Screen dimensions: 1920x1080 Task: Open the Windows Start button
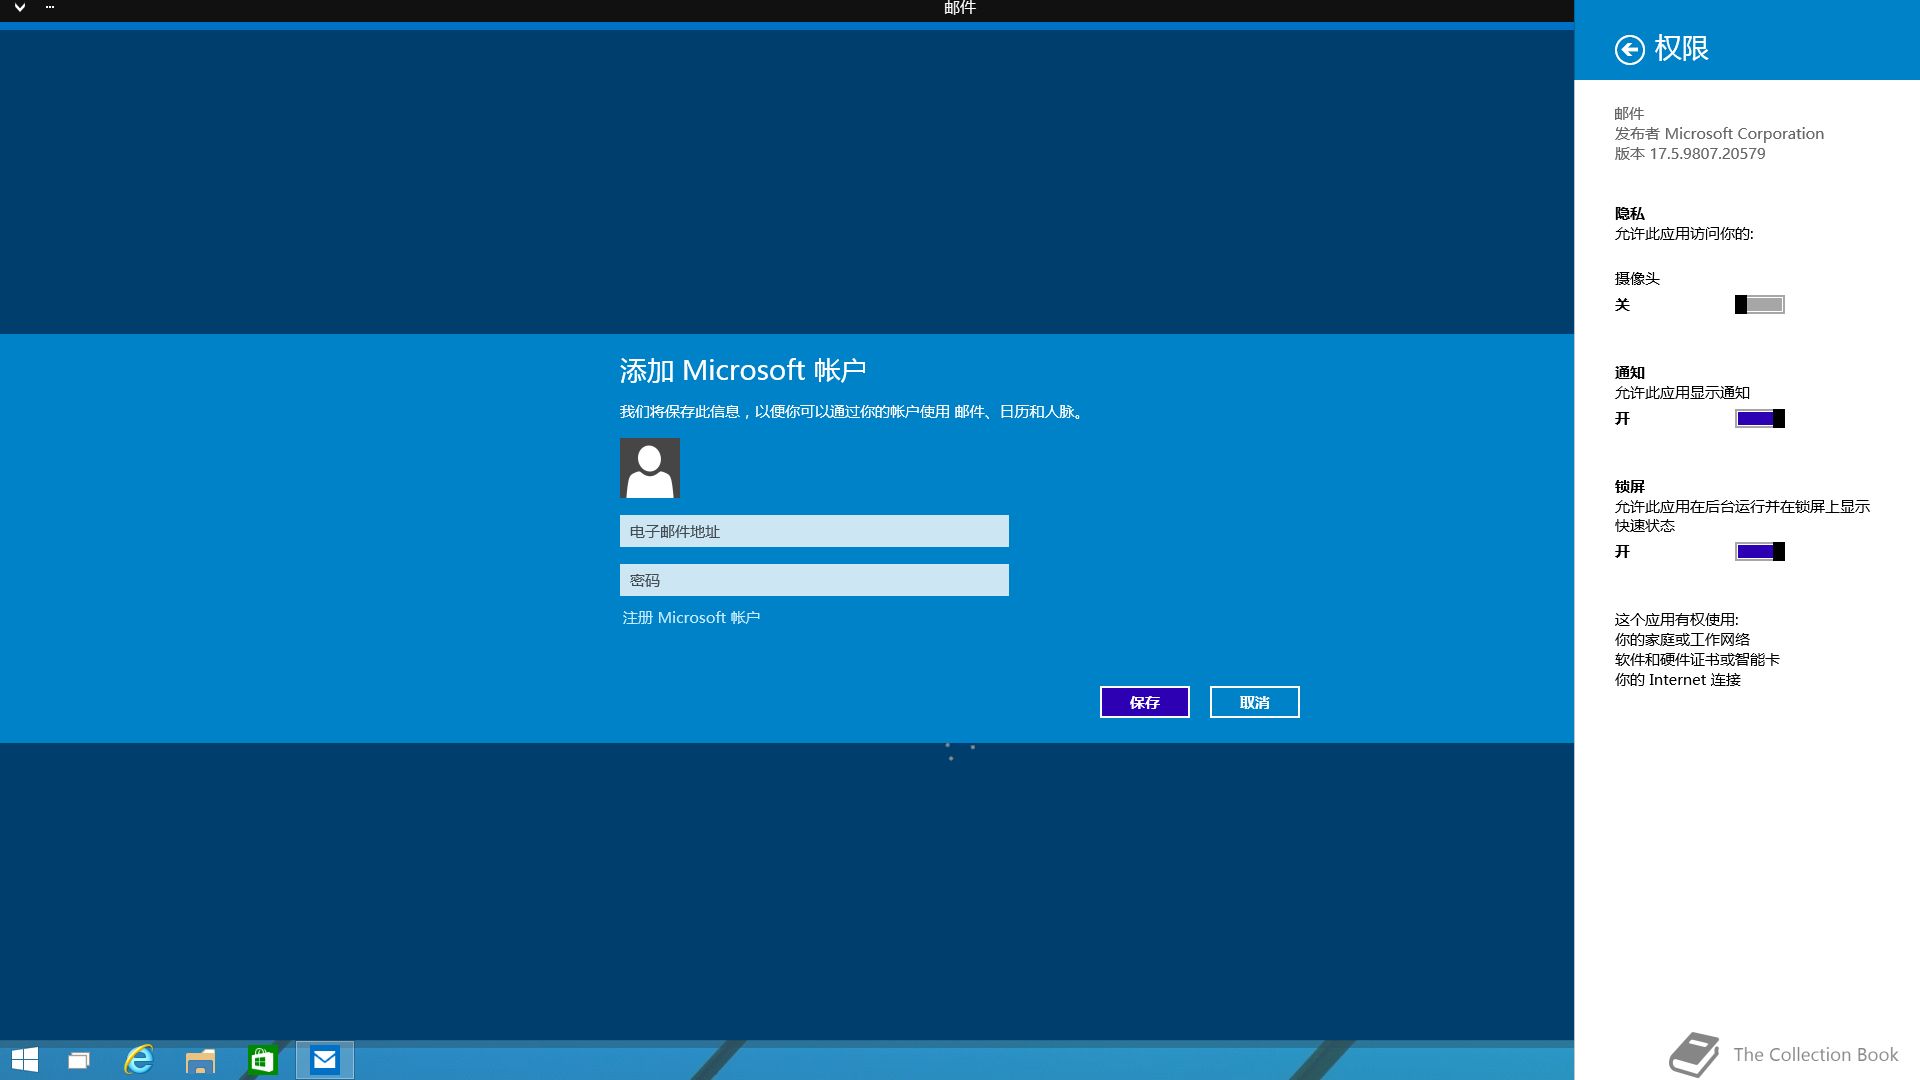25,1060
